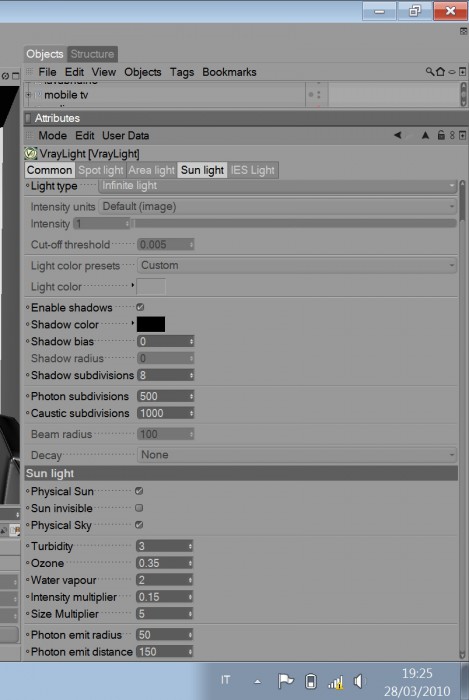Open the Intensity units dropdown
The width and height of the screenshot is (469, 700).
click(278, 207)
